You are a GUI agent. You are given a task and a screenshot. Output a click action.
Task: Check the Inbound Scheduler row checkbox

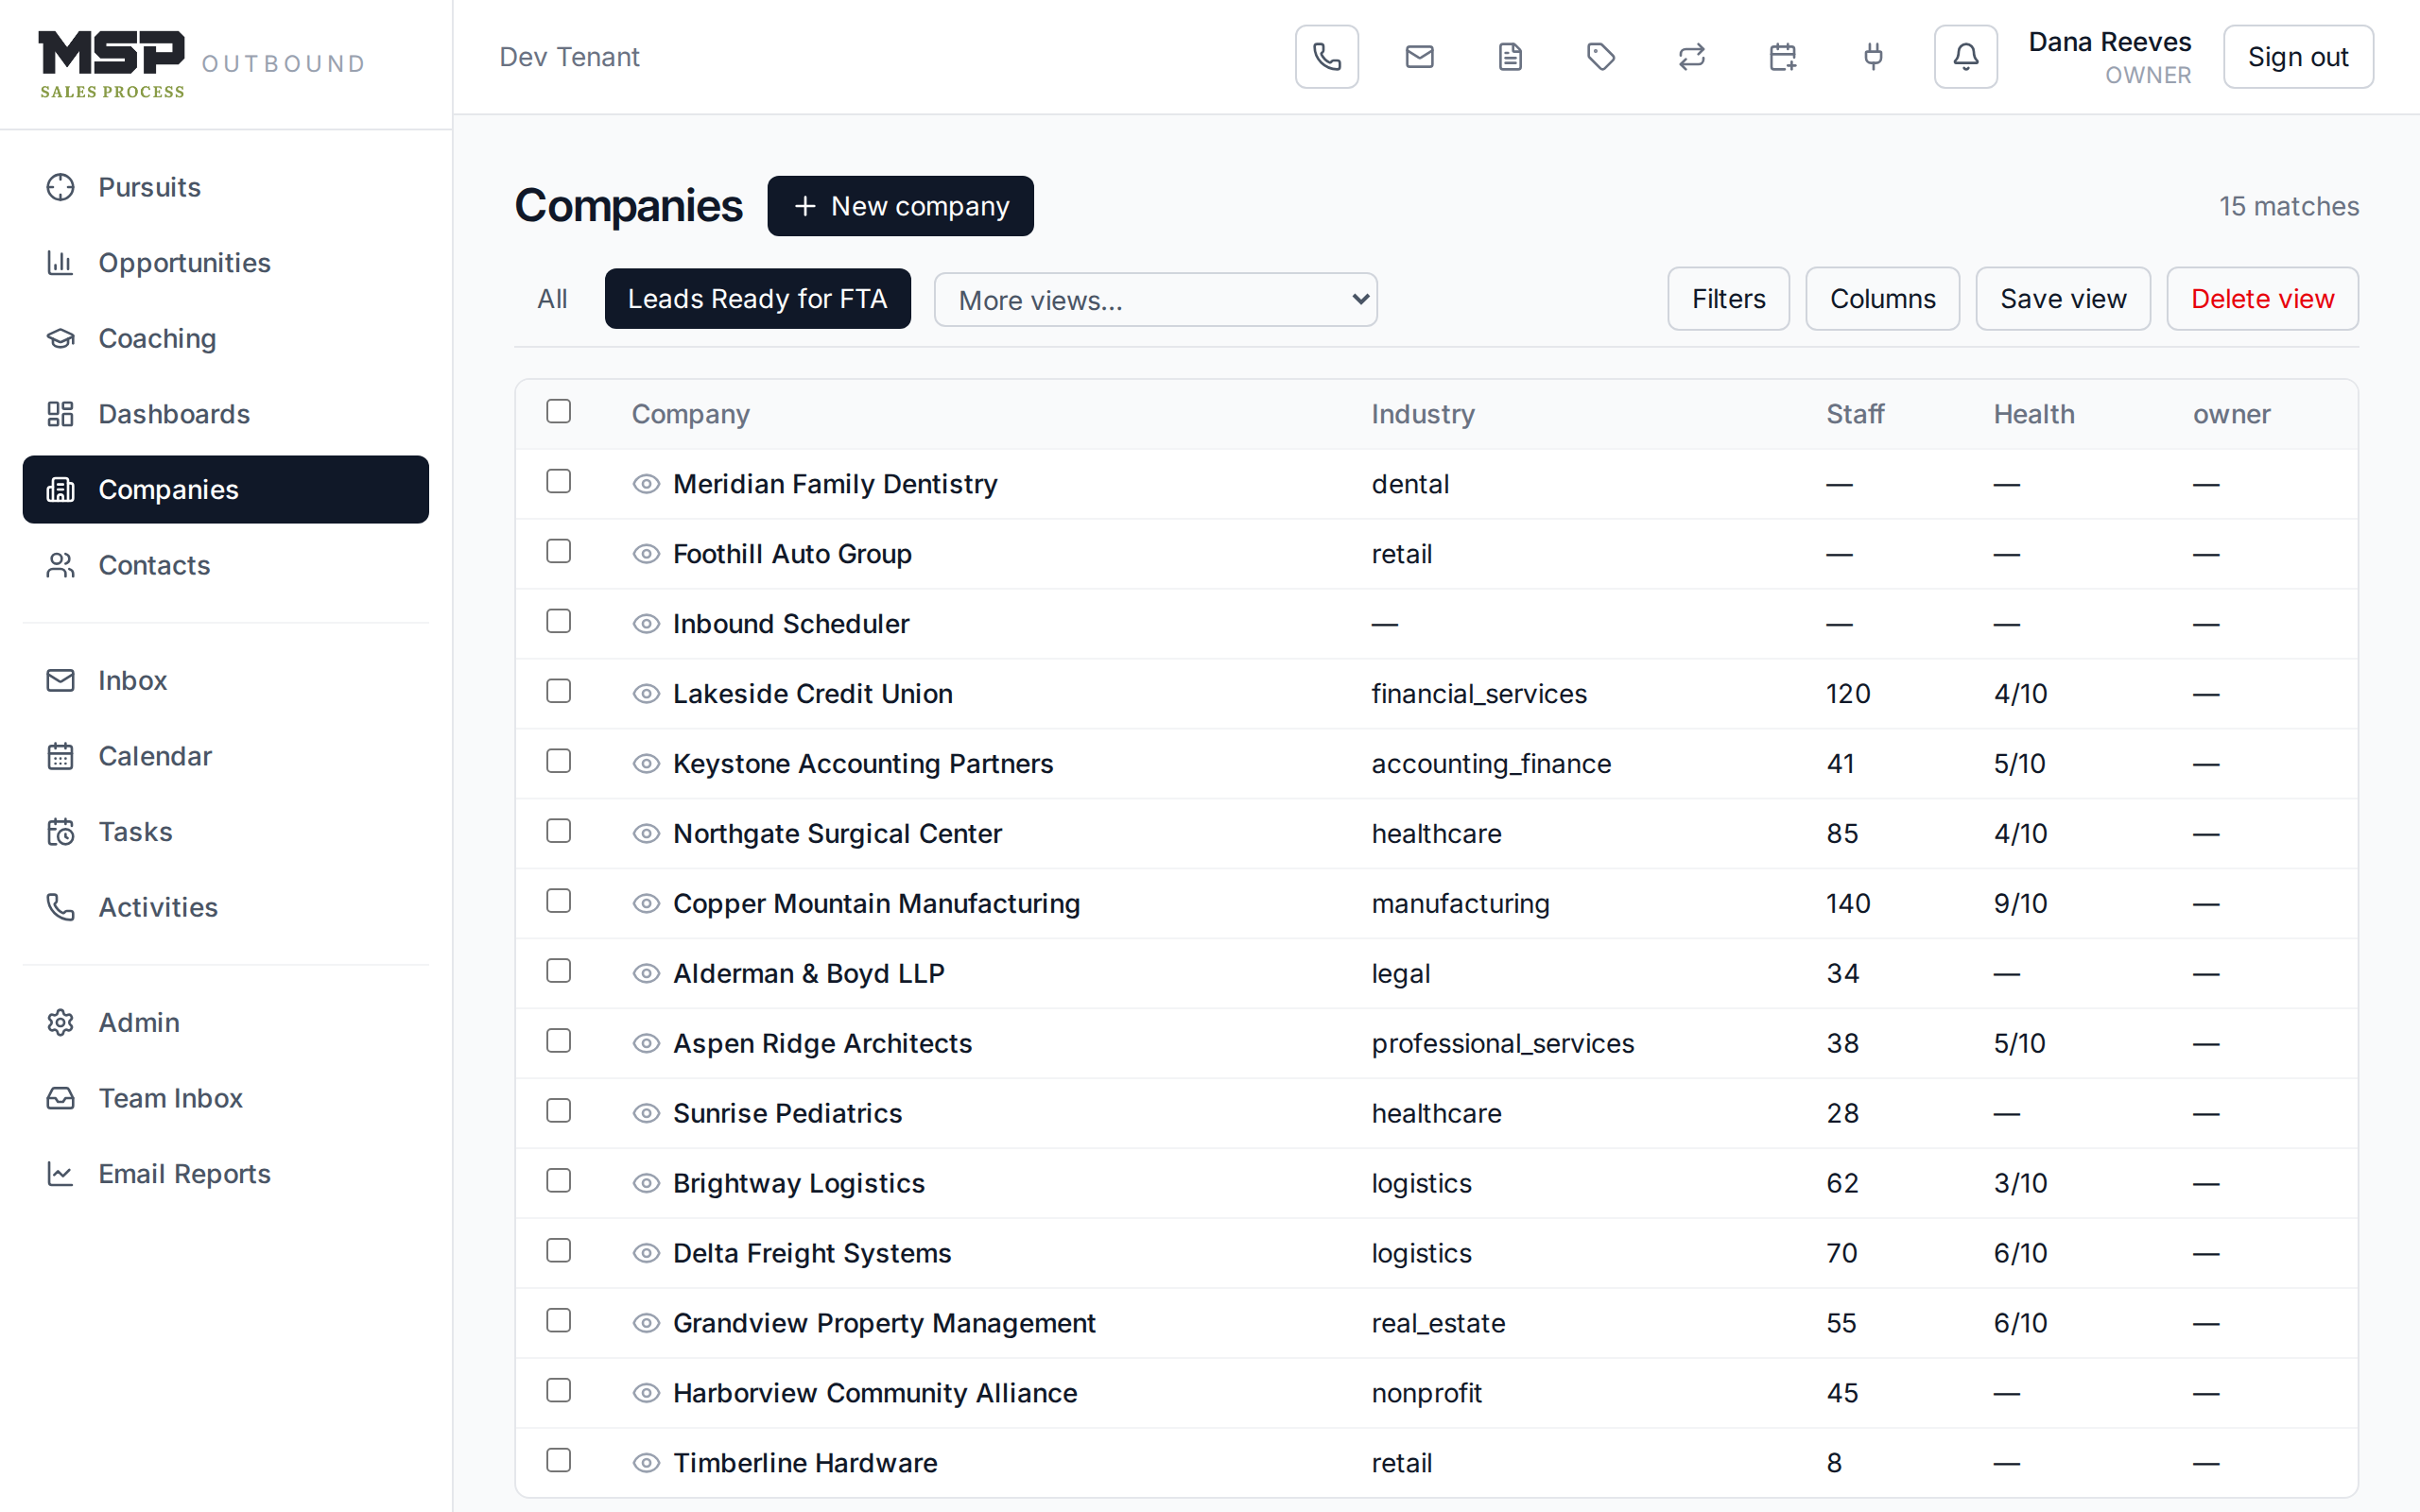[x=559, y=622]
